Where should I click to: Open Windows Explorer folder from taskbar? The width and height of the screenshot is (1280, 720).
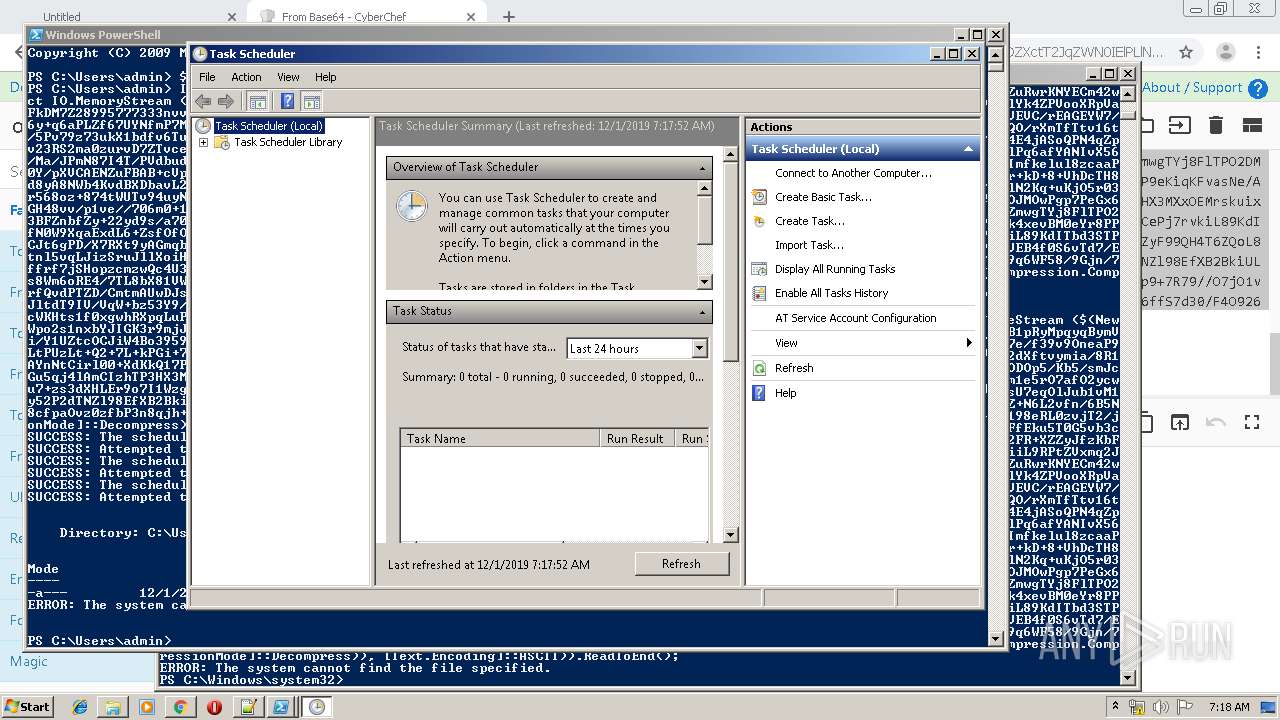(113, 707)
